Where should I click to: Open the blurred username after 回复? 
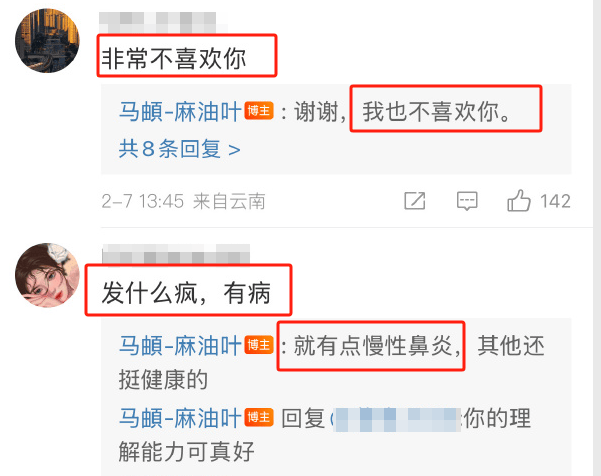click(x=396, y=420)
